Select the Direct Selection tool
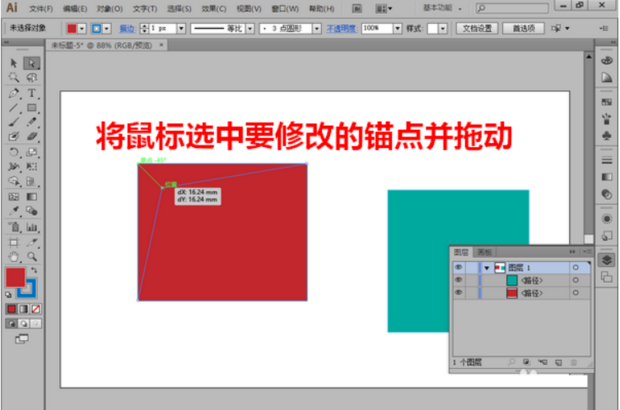 click(31, 63)
